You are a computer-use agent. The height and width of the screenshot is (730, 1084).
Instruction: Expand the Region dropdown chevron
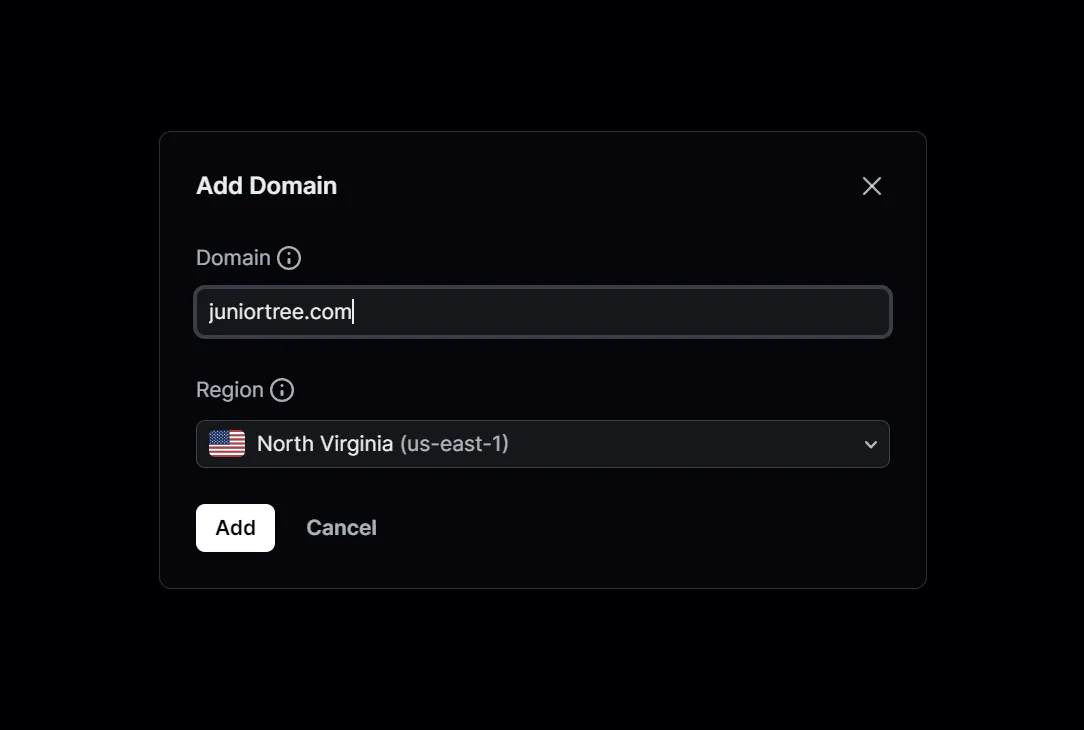[871, 445]
